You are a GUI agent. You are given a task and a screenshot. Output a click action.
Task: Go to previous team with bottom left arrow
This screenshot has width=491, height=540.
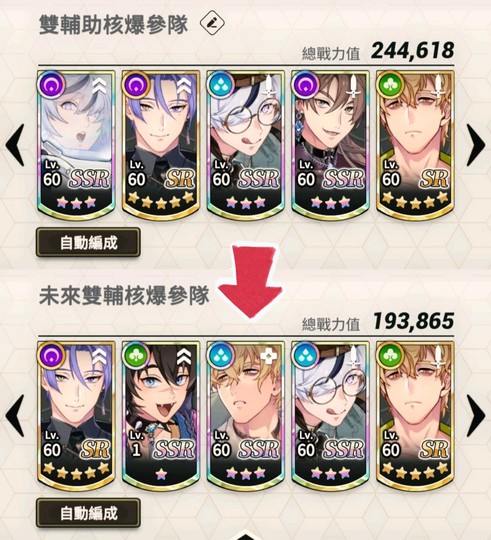click(15, 416)
